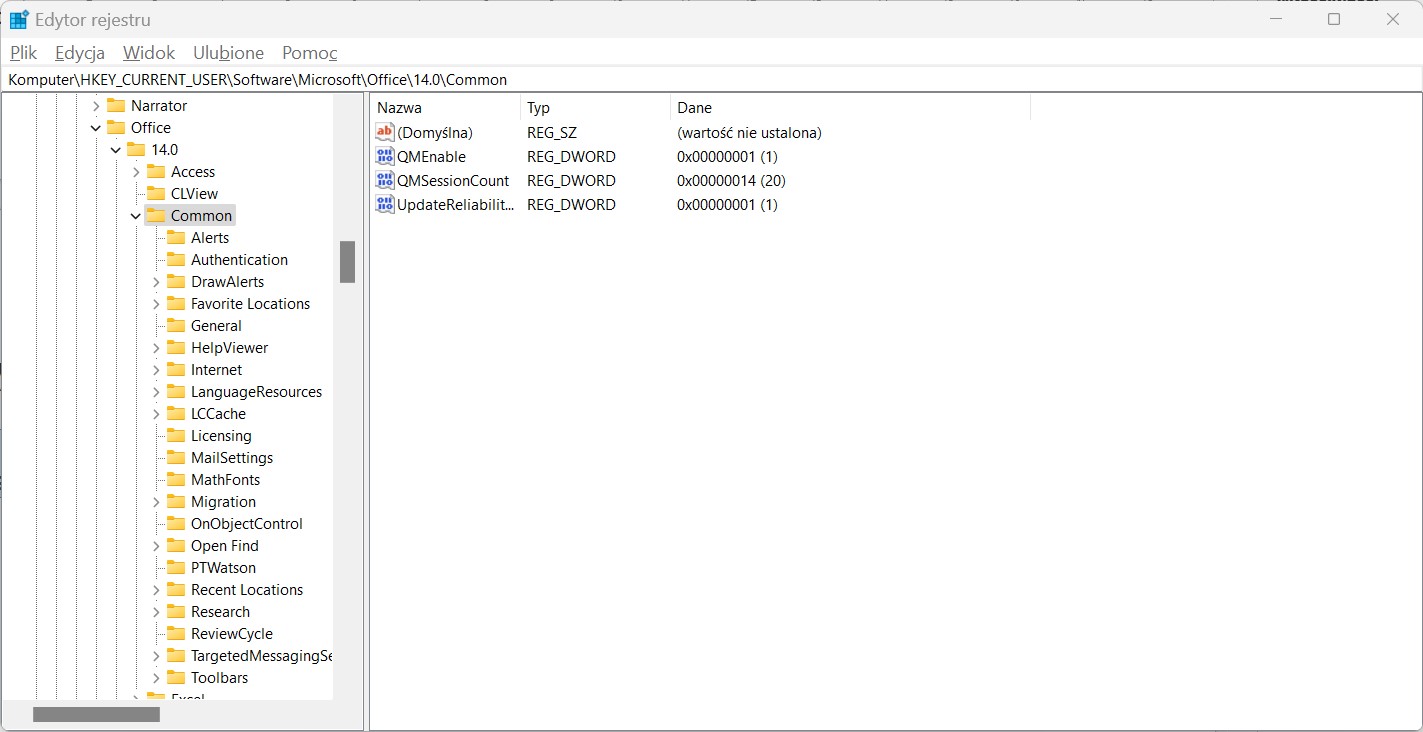Expand the Recent Locations key
The height and width of the screenshot is (732, 1423).
click(x=156, y=590)
